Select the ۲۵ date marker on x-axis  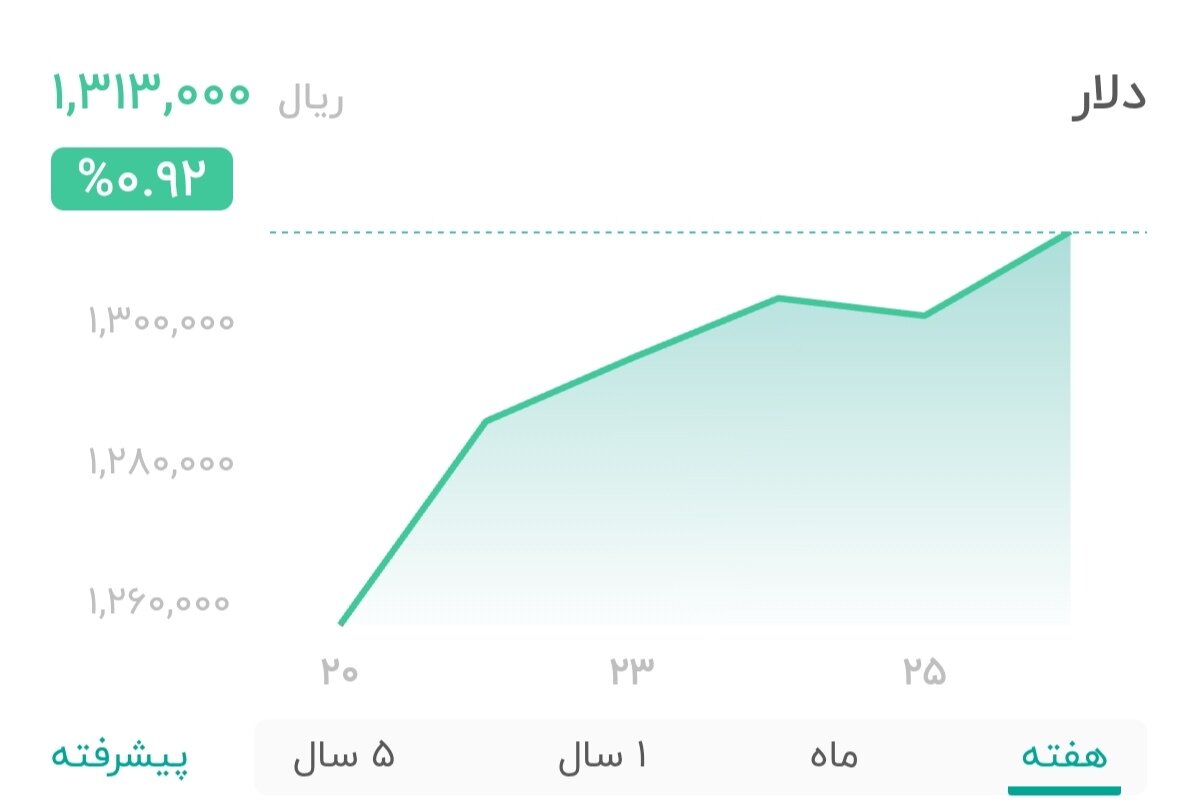[x=926, y=673]
